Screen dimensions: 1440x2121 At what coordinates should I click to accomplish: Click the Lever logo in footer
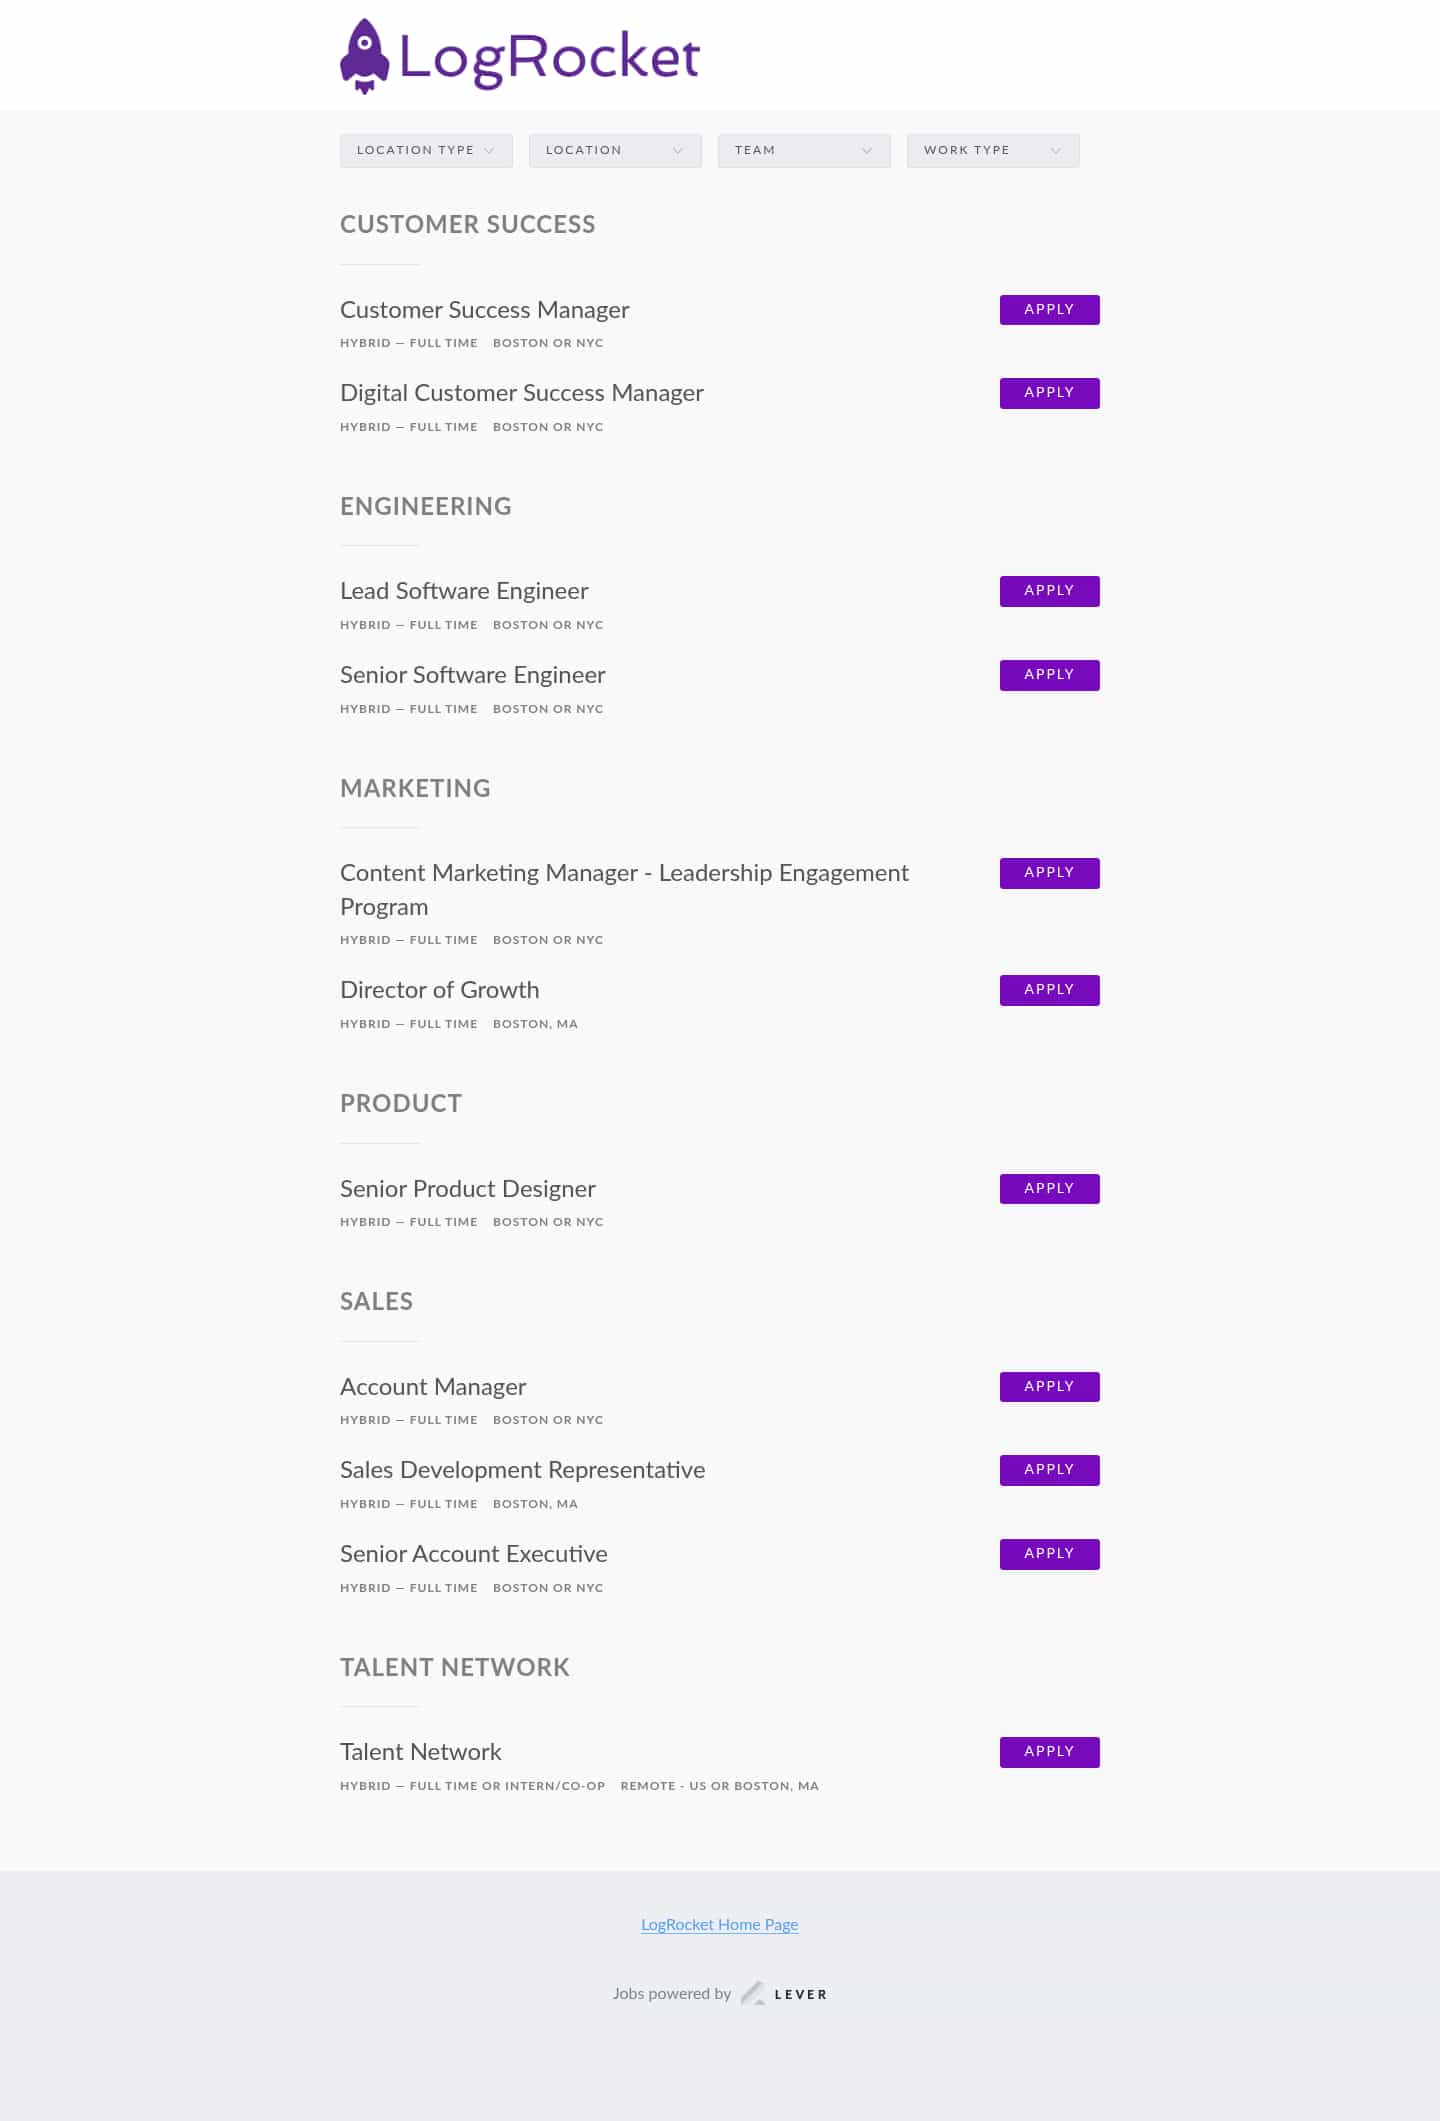(x=785, y=1993)
